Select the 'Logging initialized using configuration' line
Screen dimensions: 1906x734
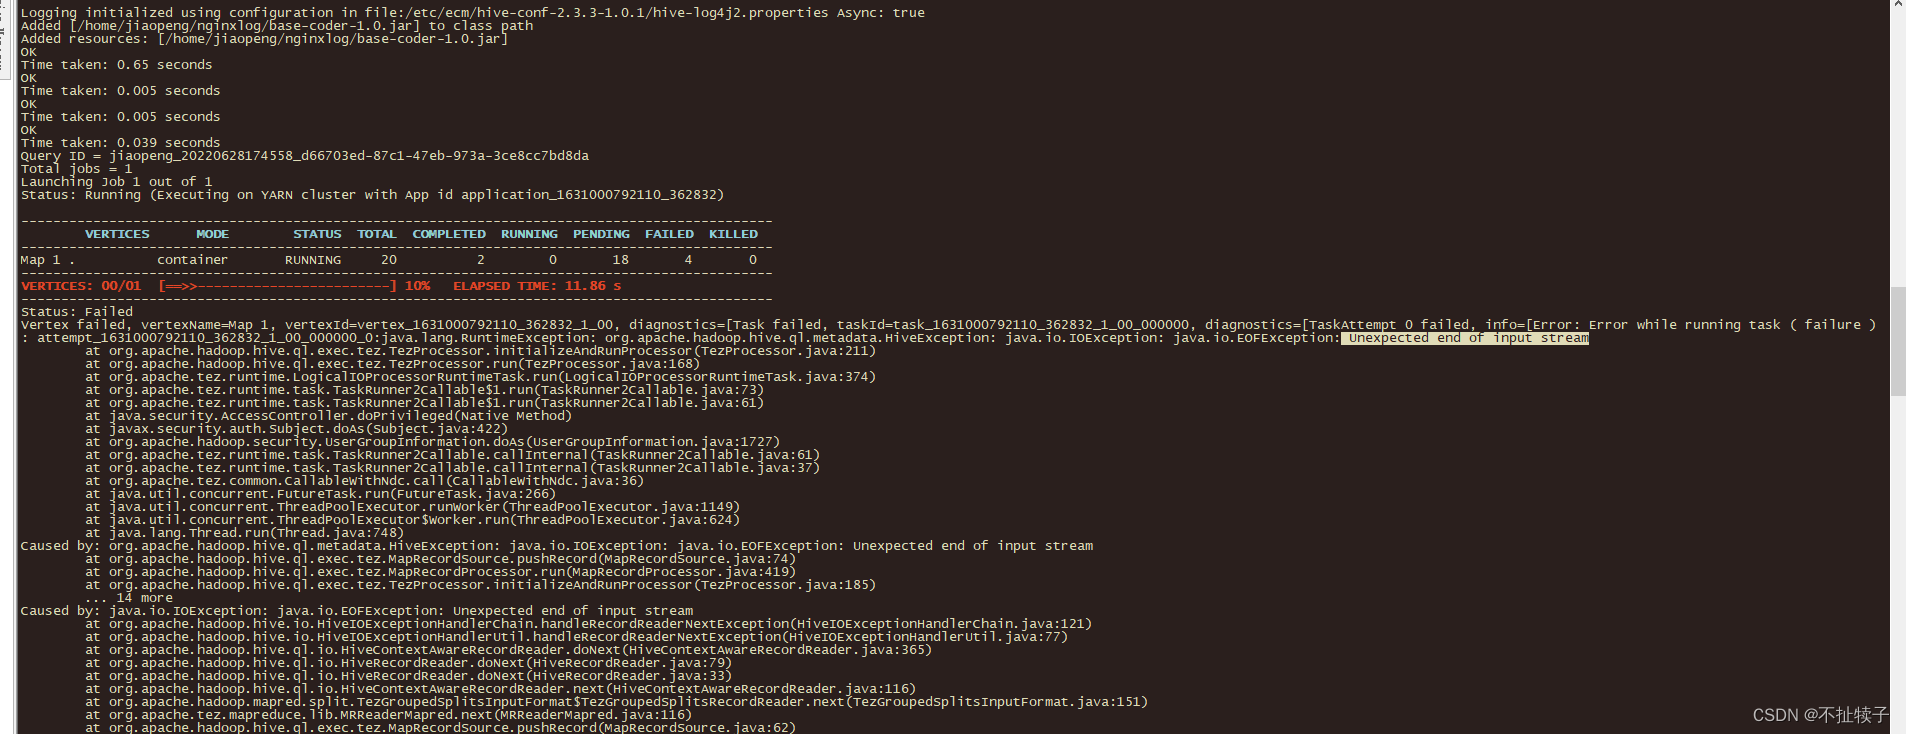[472, 13]
